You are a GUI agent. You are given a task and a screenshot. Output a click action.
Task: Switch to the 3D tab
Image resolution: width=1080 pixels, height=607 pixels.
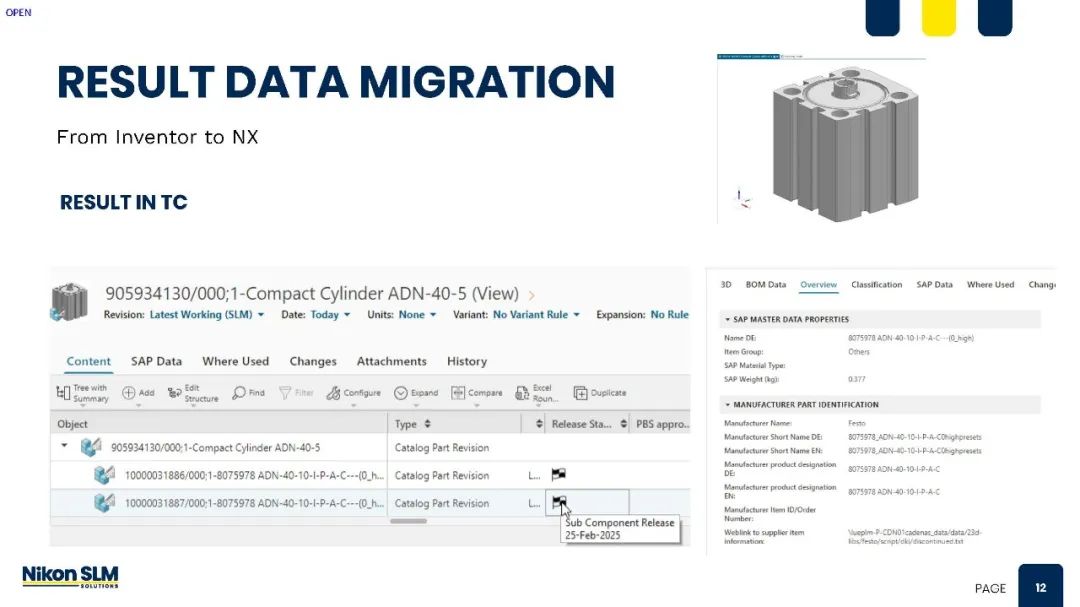[726, 285]
